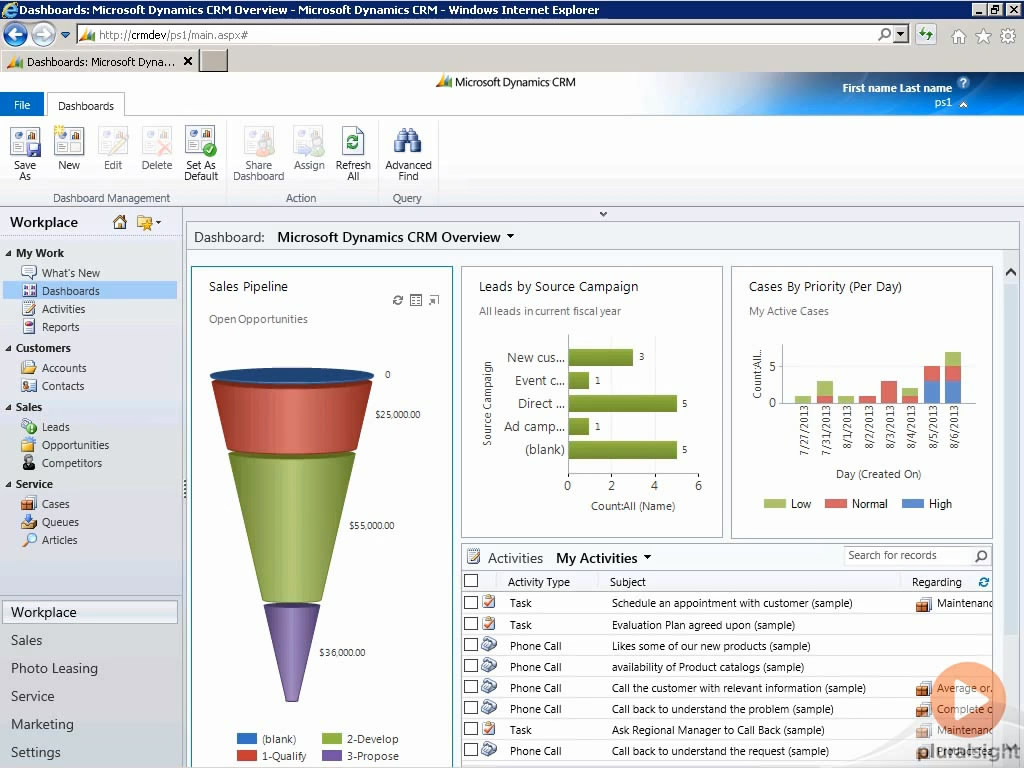Collapse the Sales navigation group arrow
Screen dimensions: 1024x768
pos(8,408)
